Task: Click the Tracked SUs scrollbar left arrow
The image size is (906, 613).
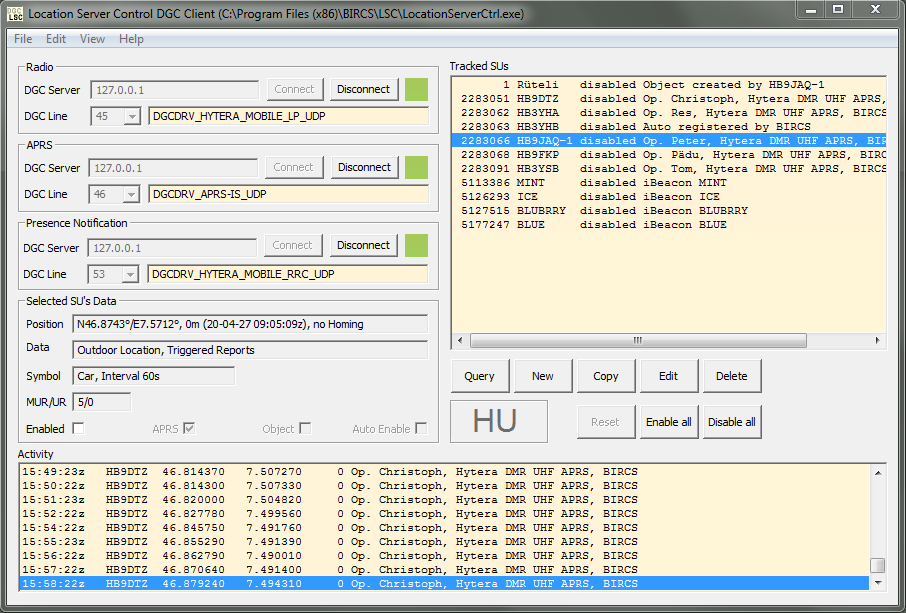Action: (x=459, y=341)
